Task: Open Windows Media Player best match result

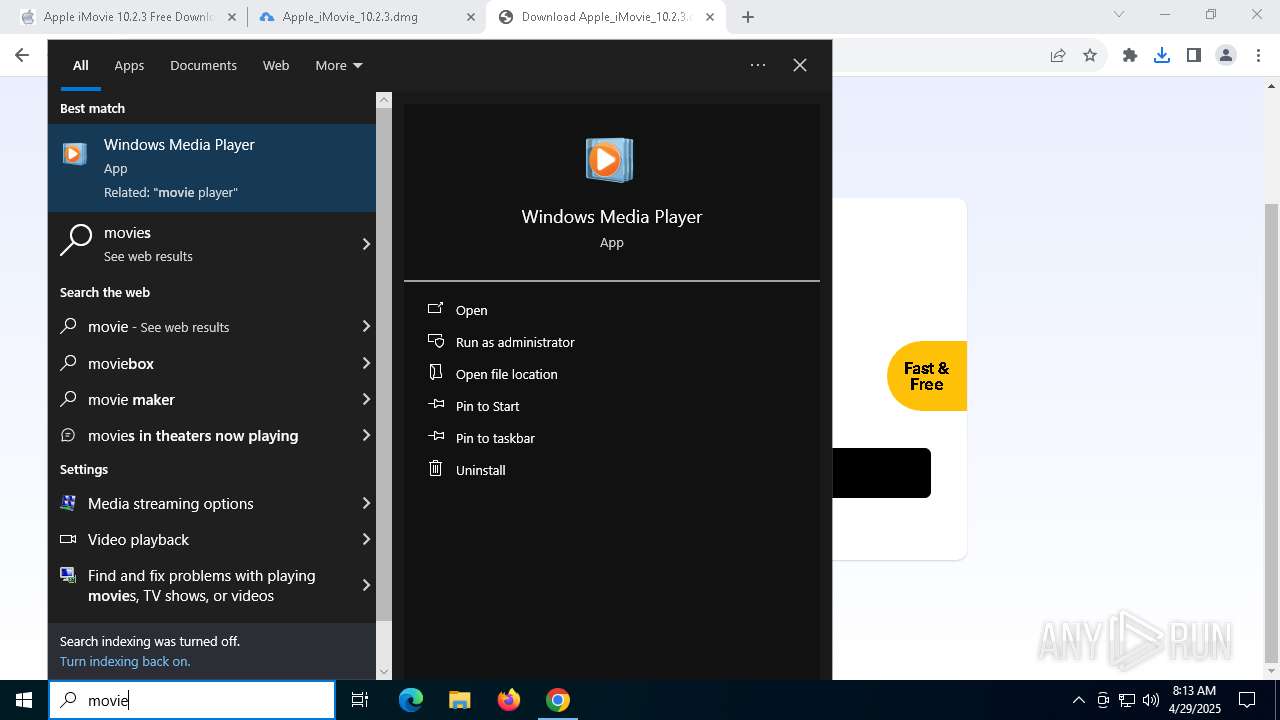Action: (212, 168)
